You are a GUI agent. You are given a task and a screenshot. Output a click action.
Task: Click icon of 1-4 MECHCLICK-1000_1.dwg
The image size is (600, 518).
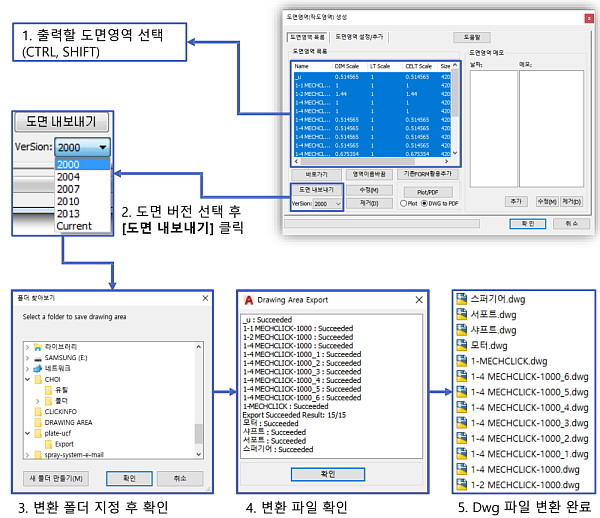coord(461,454)
